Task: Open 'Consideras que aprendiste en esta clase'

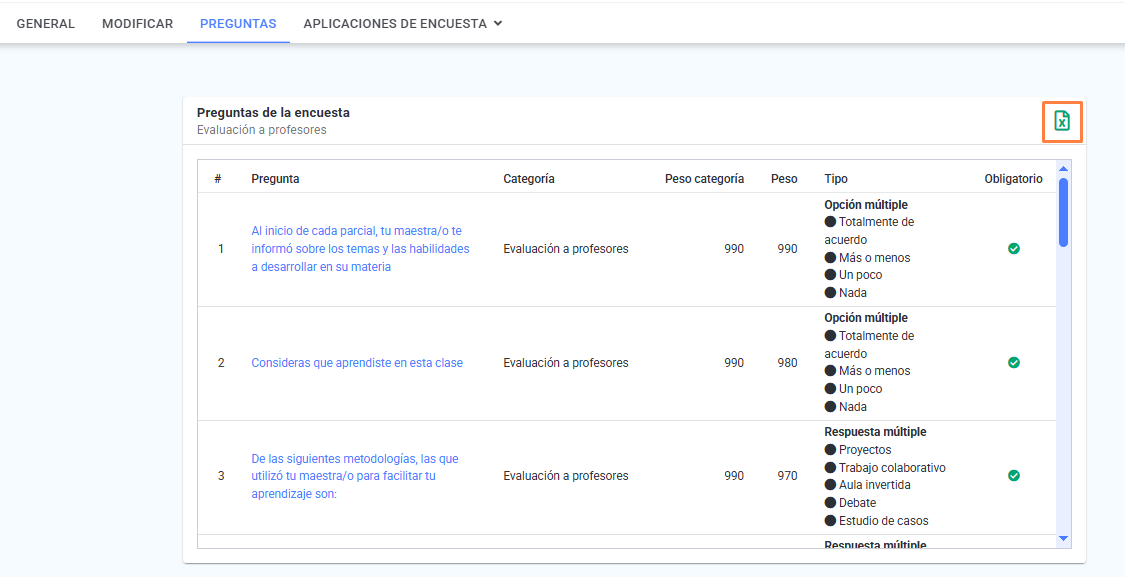Action: tap(357, 363)
